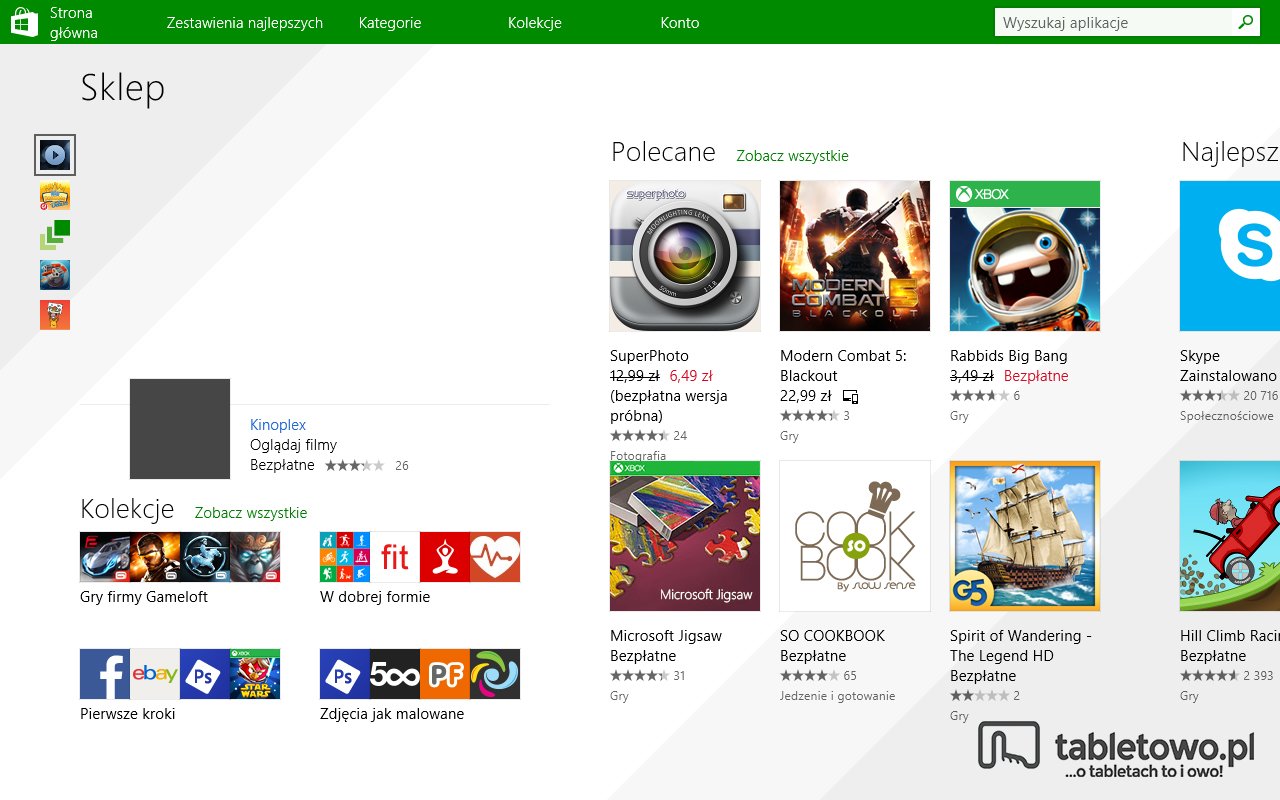Click the search magnifier icon
This screenshot has height=800, width=1280.
pyautogui.click(x=1245, y=22)
